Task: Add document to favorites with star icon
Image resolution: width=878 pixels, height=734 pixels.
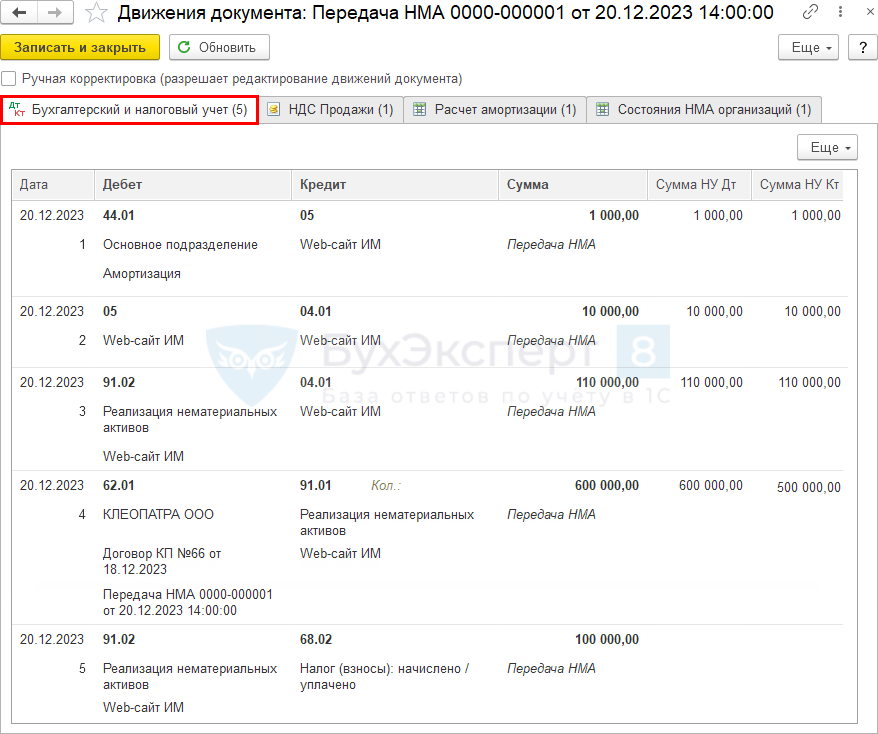Action: [95, 13]
